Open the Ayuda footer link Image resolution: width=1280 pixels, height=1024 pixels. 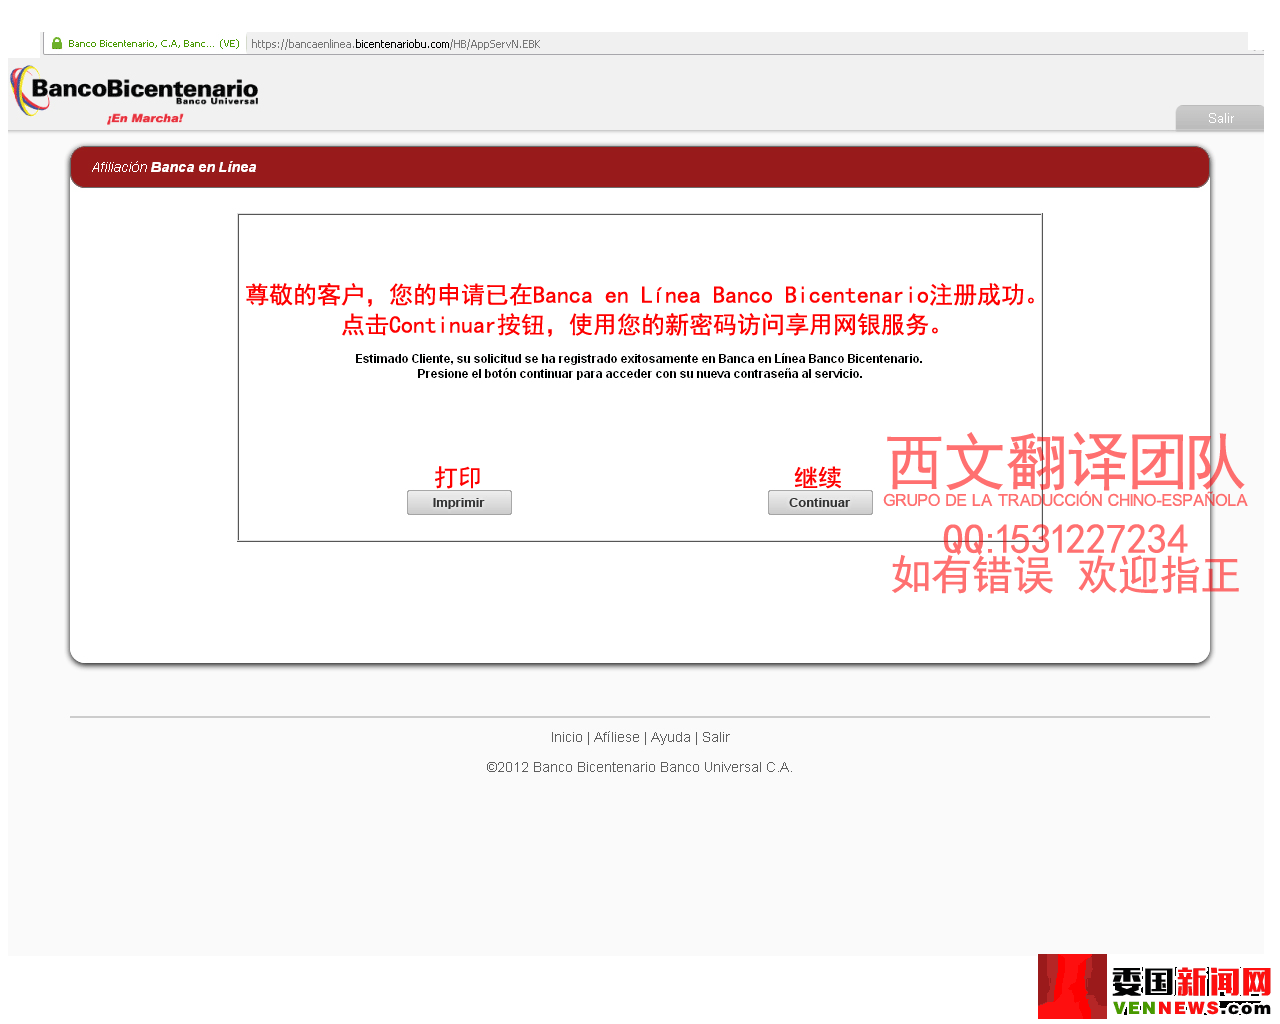[x=671, y=737]
